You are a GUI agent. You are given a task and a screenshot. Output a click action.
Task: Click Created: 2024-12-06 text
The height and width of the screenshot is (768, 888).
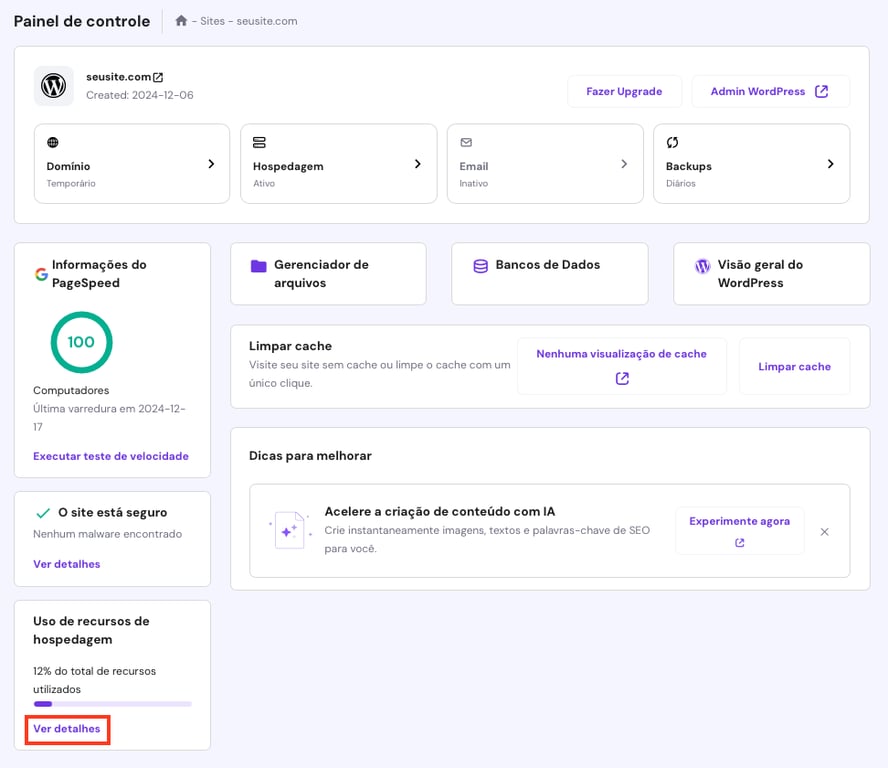[x=140, y=95]
